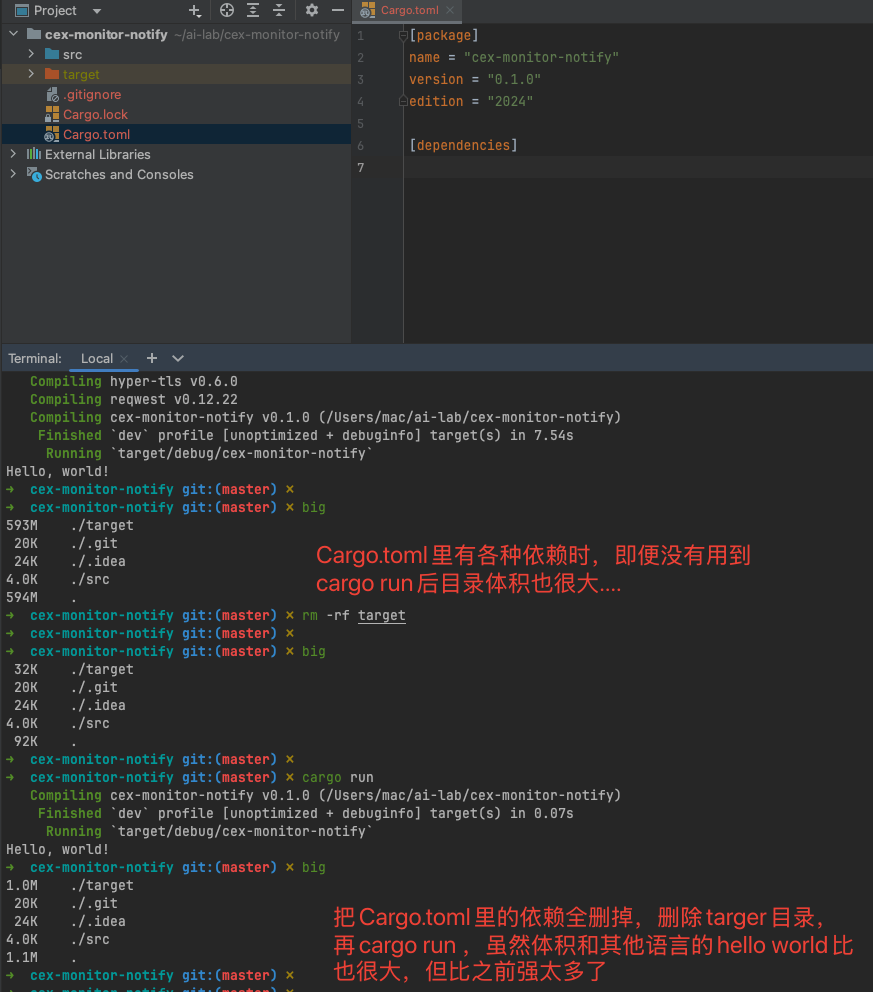The image size is (873, 992).
Task: Click the add new file plus icon in Project panel
Action: coord(195,11)
